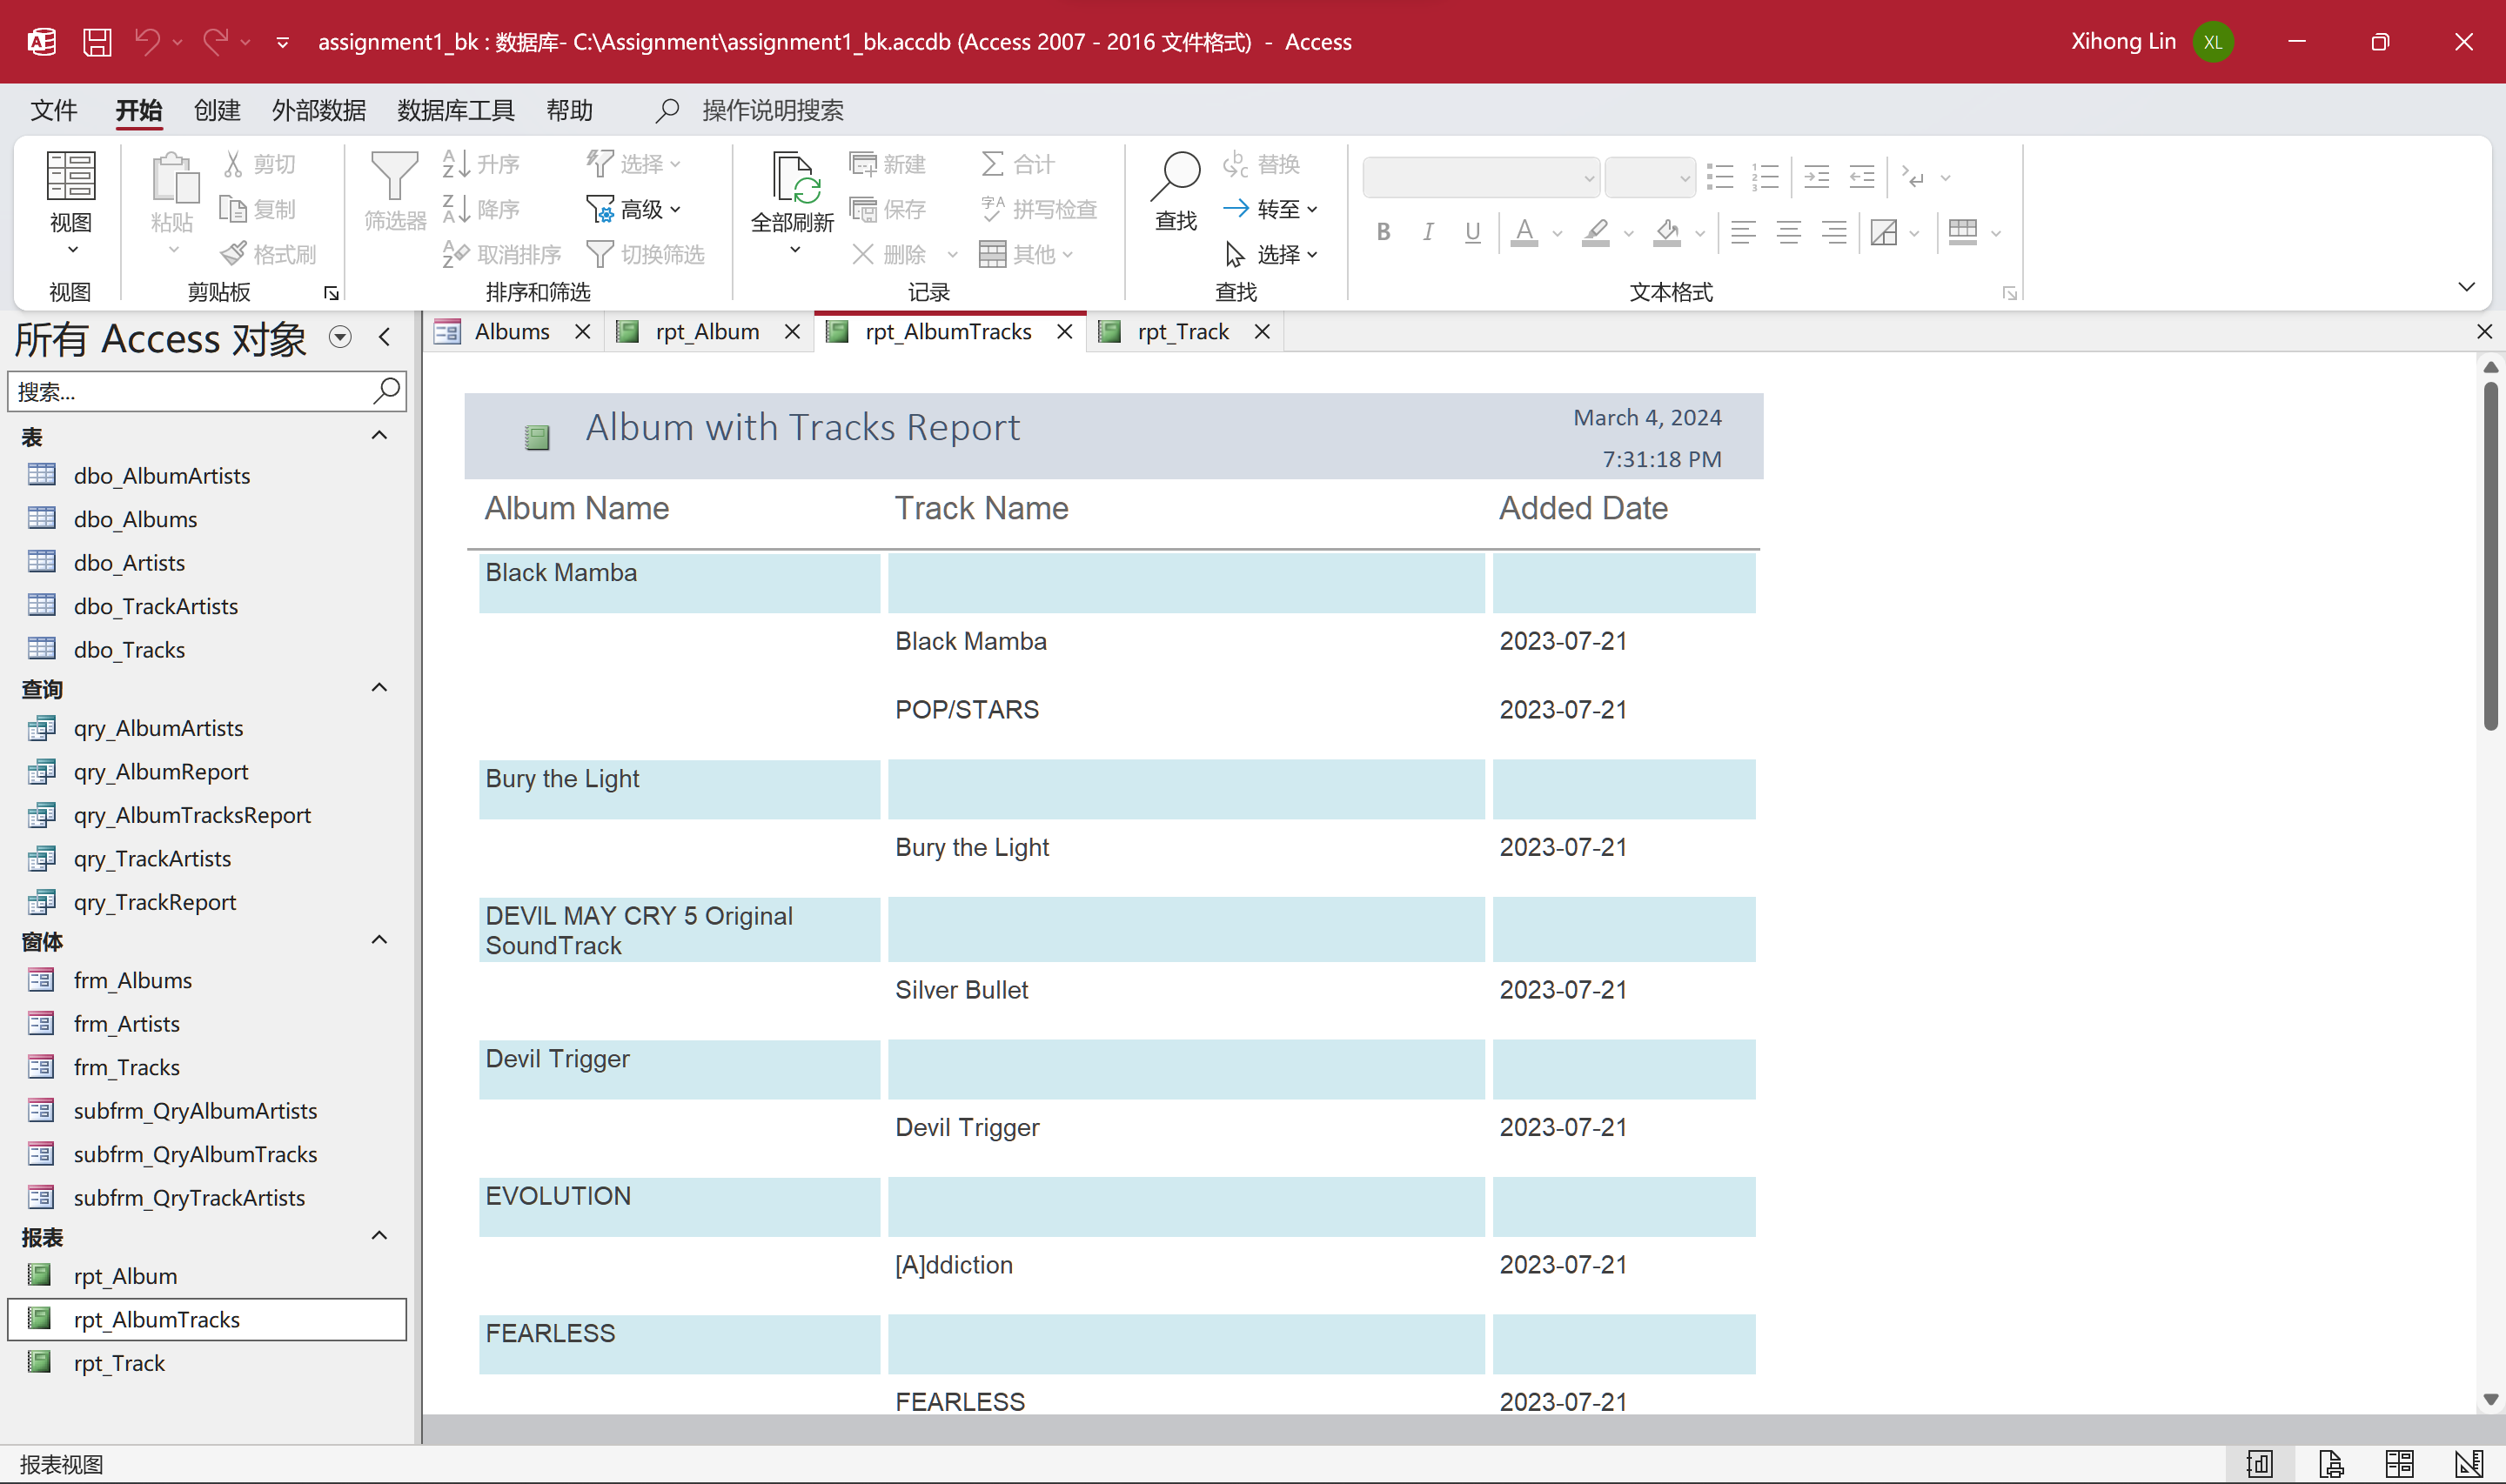Screen dimensions: 2506x1484
Task: Open frm_Artists form in navigation pane
Action: point(127,1024)
